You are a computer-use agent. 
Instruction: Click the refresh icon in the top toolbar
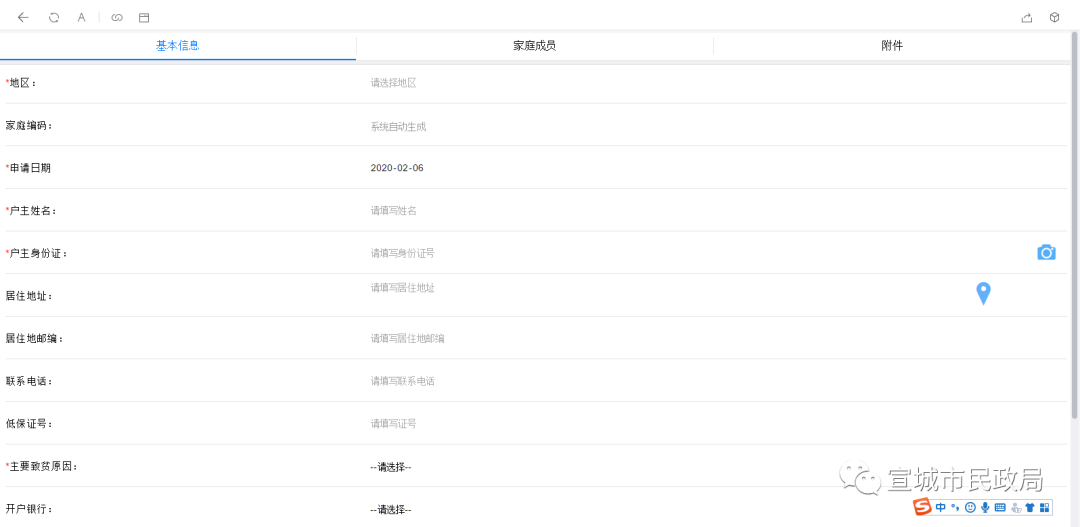[54, 18]
